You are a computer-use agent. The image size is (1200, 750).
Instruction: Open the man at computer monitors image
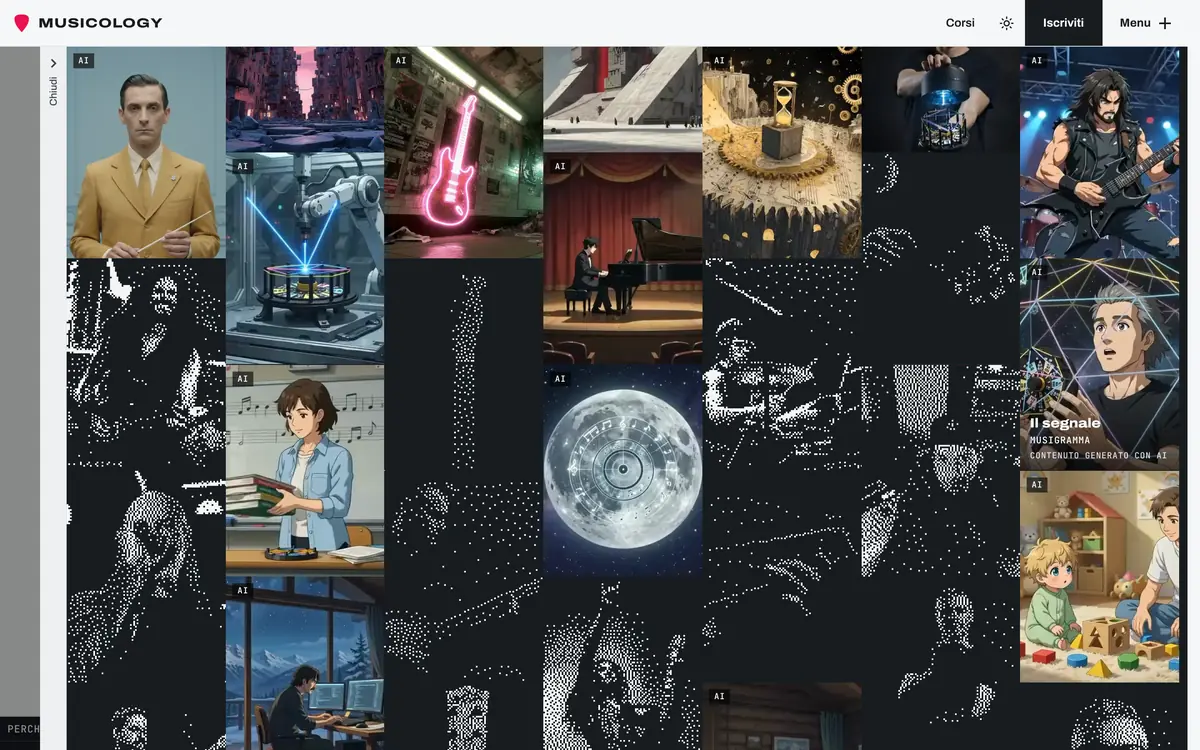305,663
